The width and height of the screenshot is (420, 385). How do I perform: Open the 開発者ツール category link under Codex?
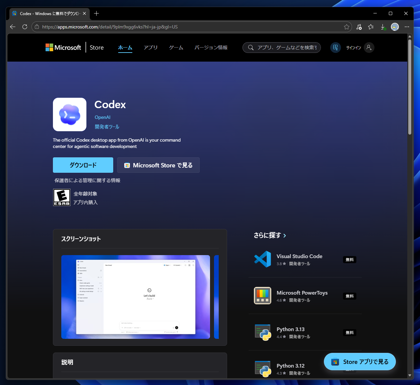[x=107, y=127]
